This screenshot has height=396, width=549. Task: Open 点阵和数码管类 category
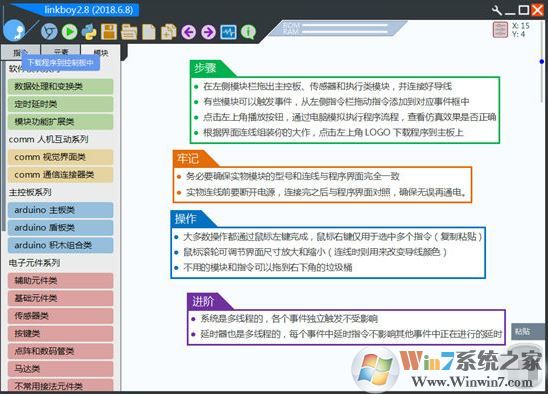pyautogui.click(x=60, y=351)
